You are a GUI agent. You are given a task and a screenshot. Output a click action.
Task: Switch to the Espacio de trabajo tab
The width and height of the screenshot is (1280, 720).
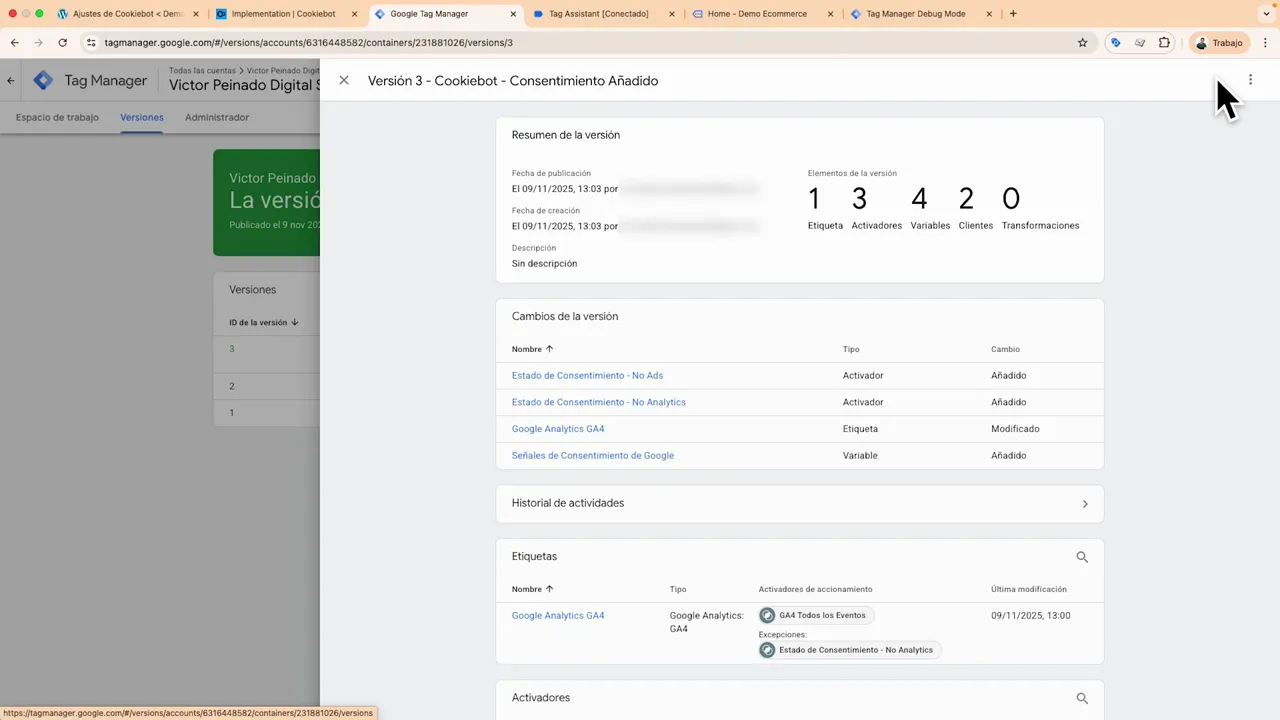tap(57, 117)
